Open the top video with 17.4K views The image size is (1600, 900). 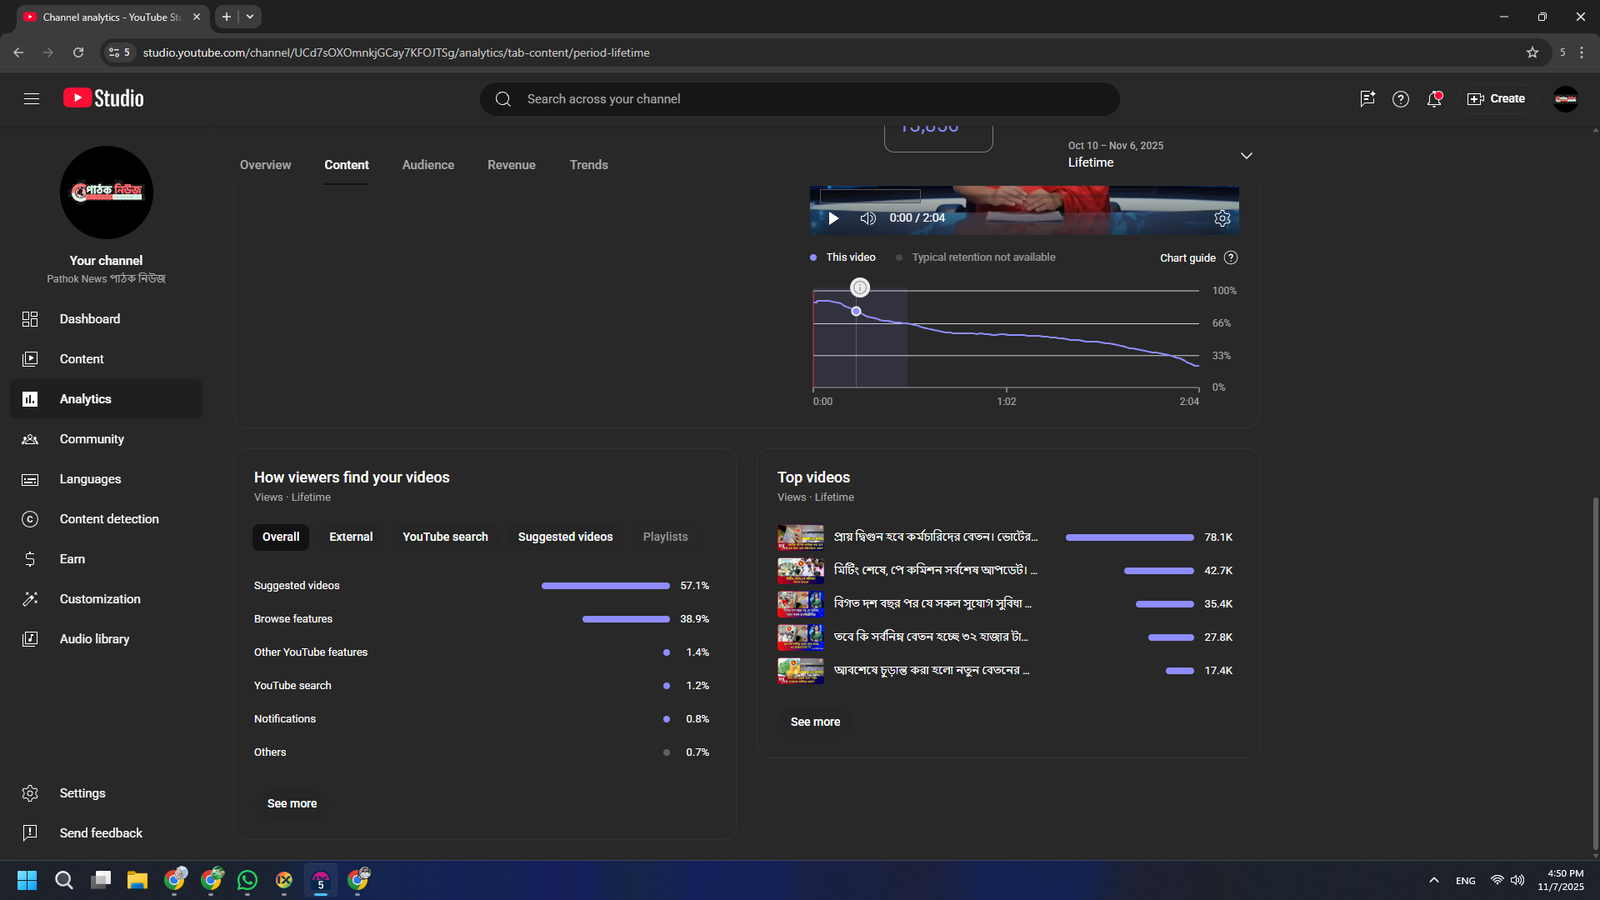pyautogui.click(x=1005, y=671)
